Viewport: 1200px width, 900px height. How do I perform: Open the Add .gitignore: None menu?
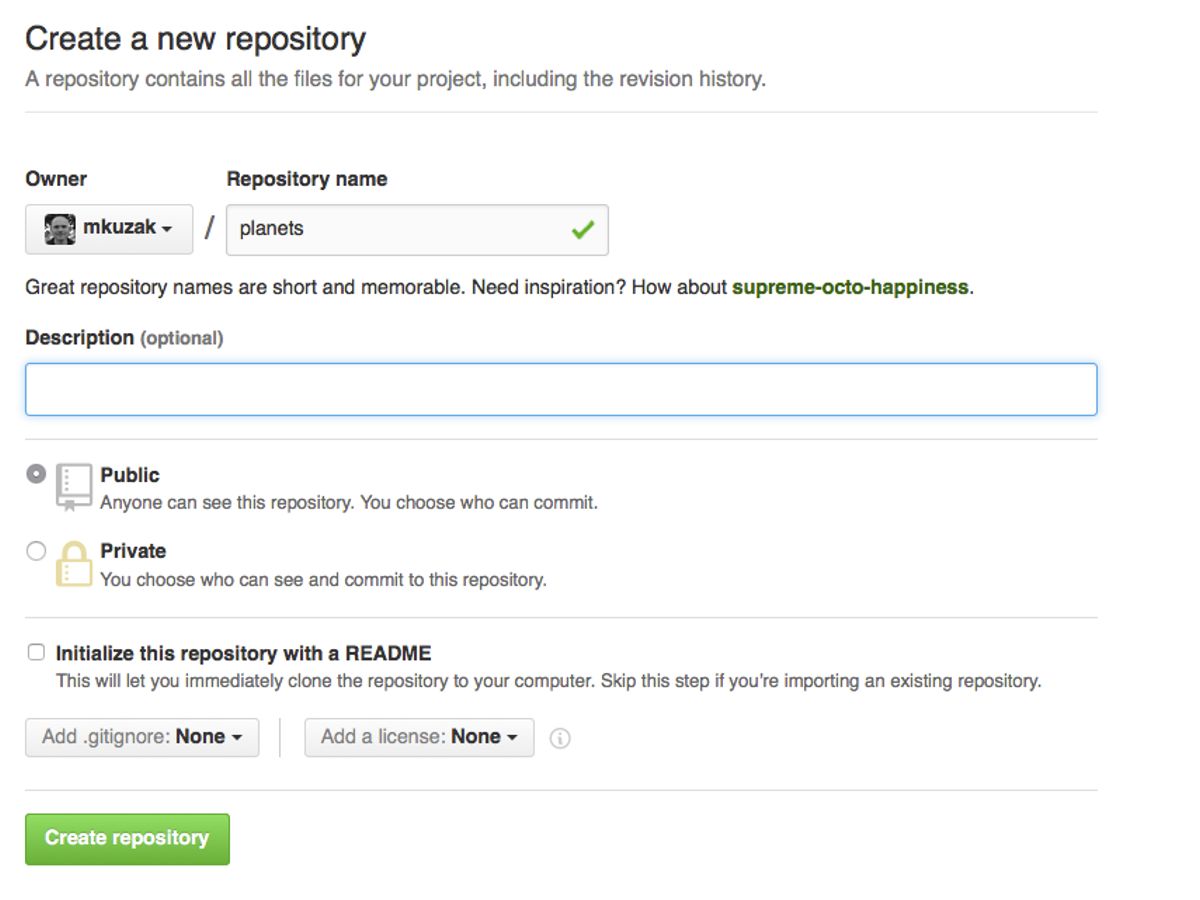[141, 737]
